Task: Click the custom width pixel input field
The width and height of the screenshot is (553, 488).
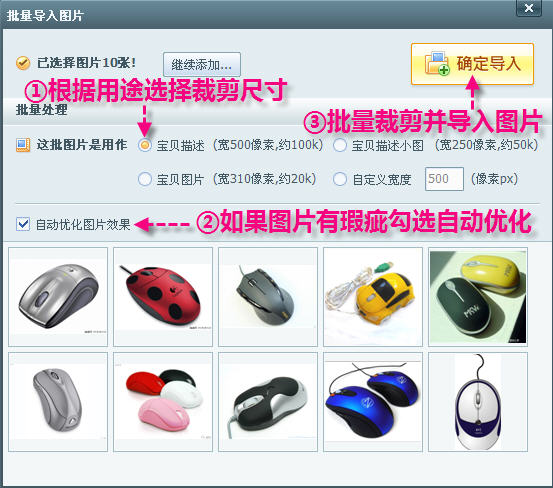Action: [x=444, y=179]
